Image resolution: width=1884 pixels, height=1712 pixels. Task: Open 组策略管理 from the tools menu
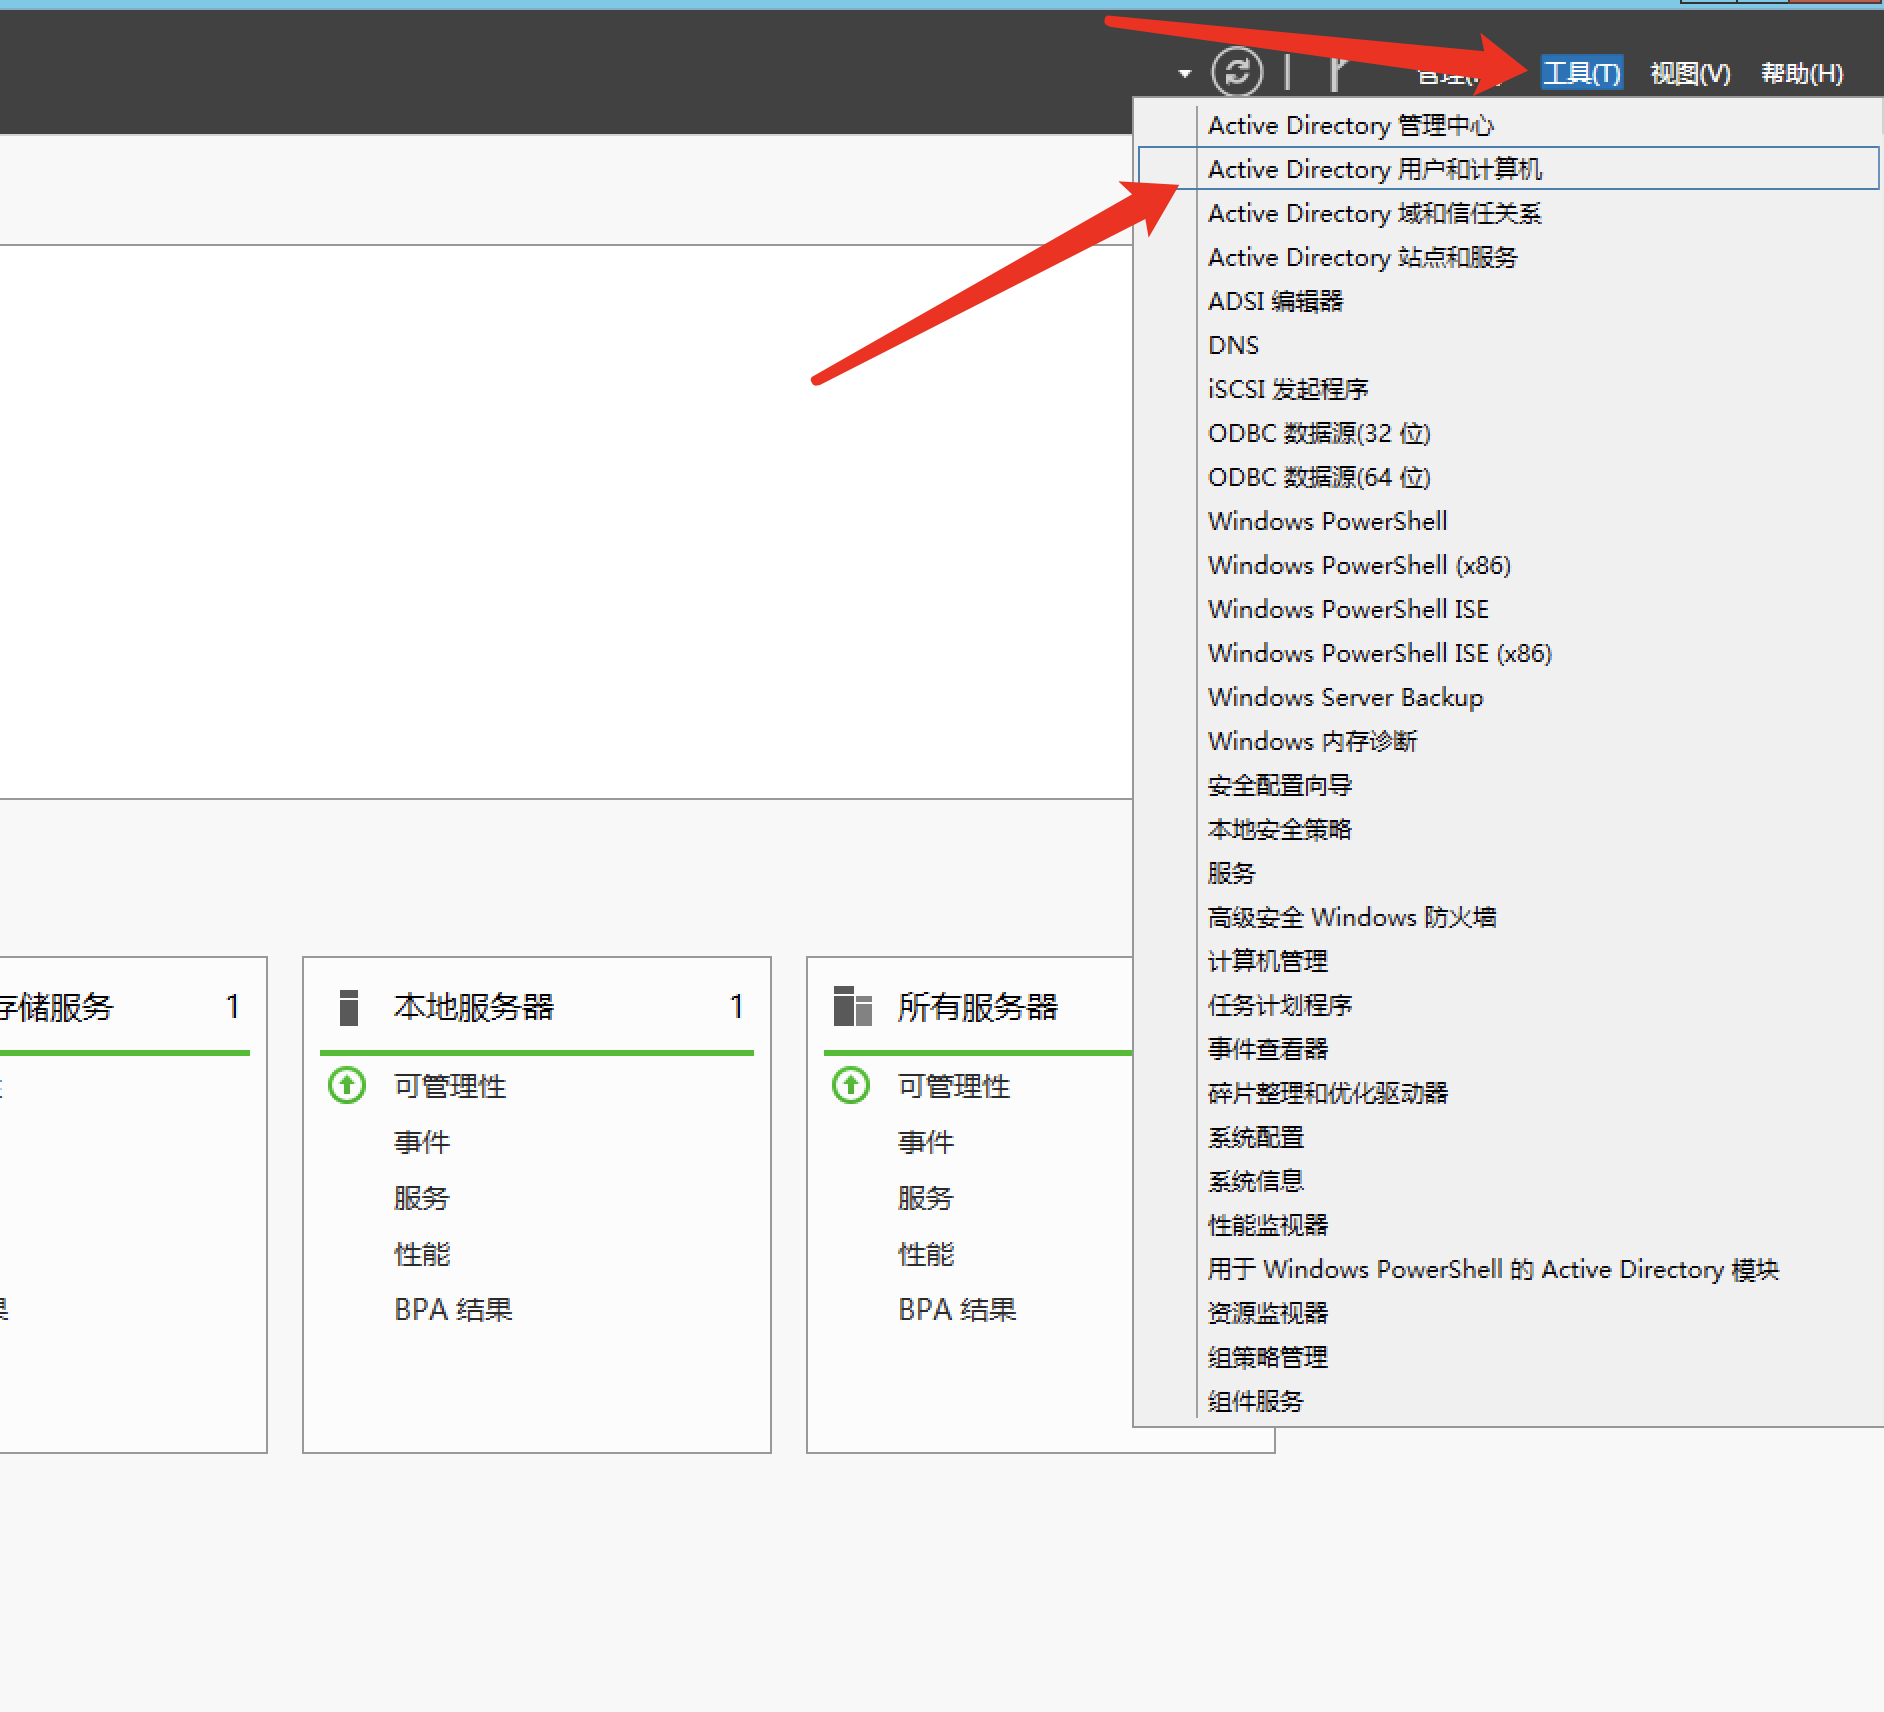coord(1267,1357)
